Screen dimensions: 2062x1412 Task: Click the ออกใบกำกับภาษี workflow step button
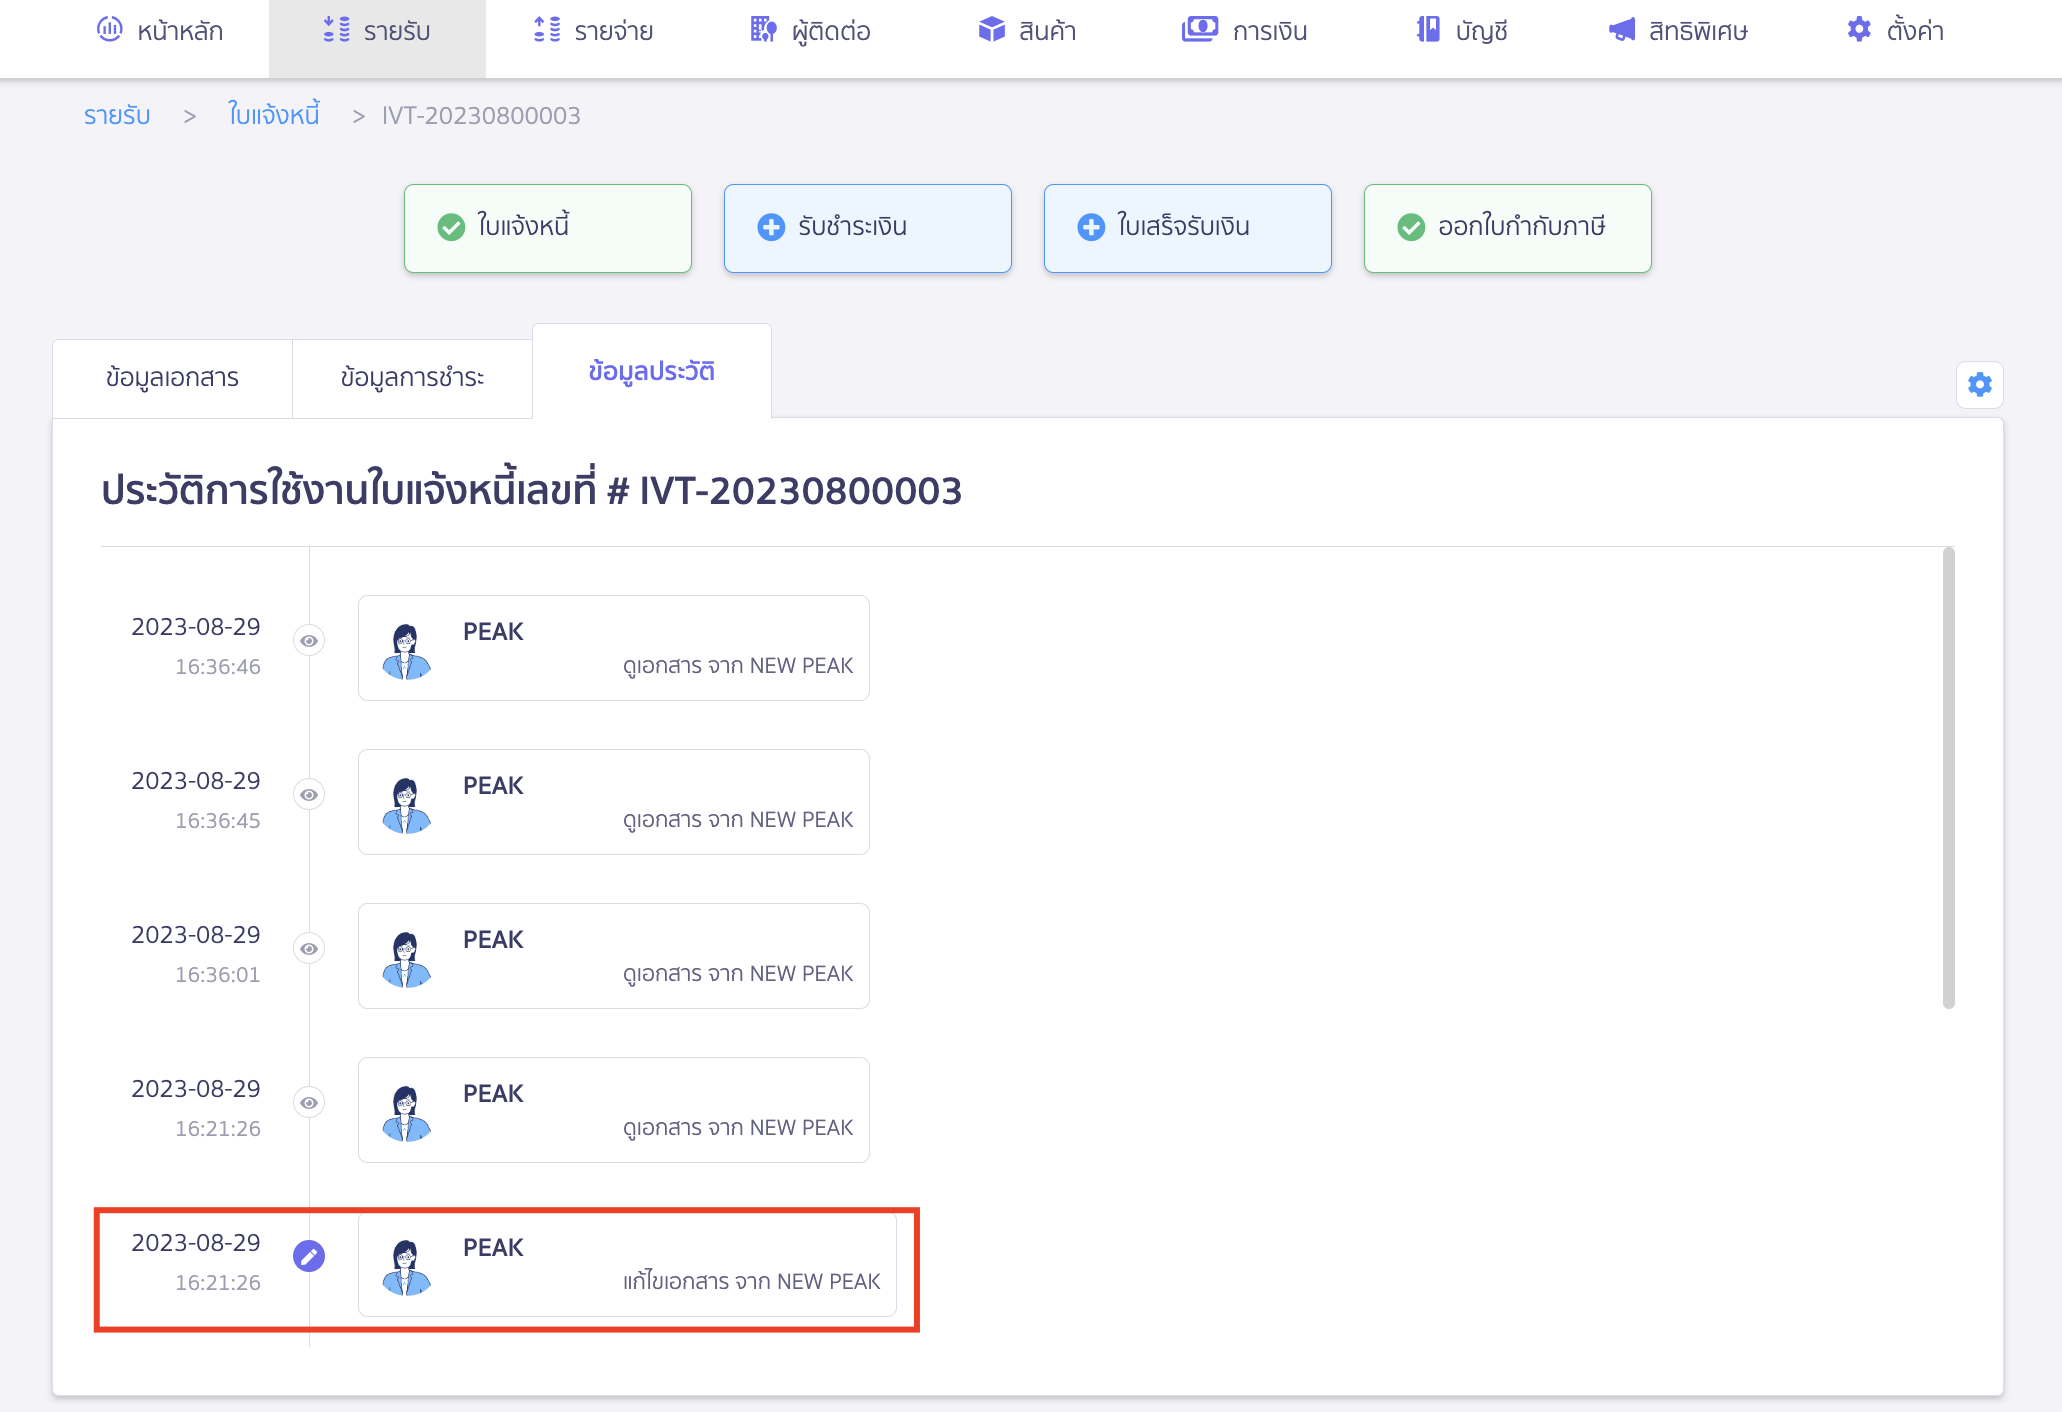pos(1508,228)
